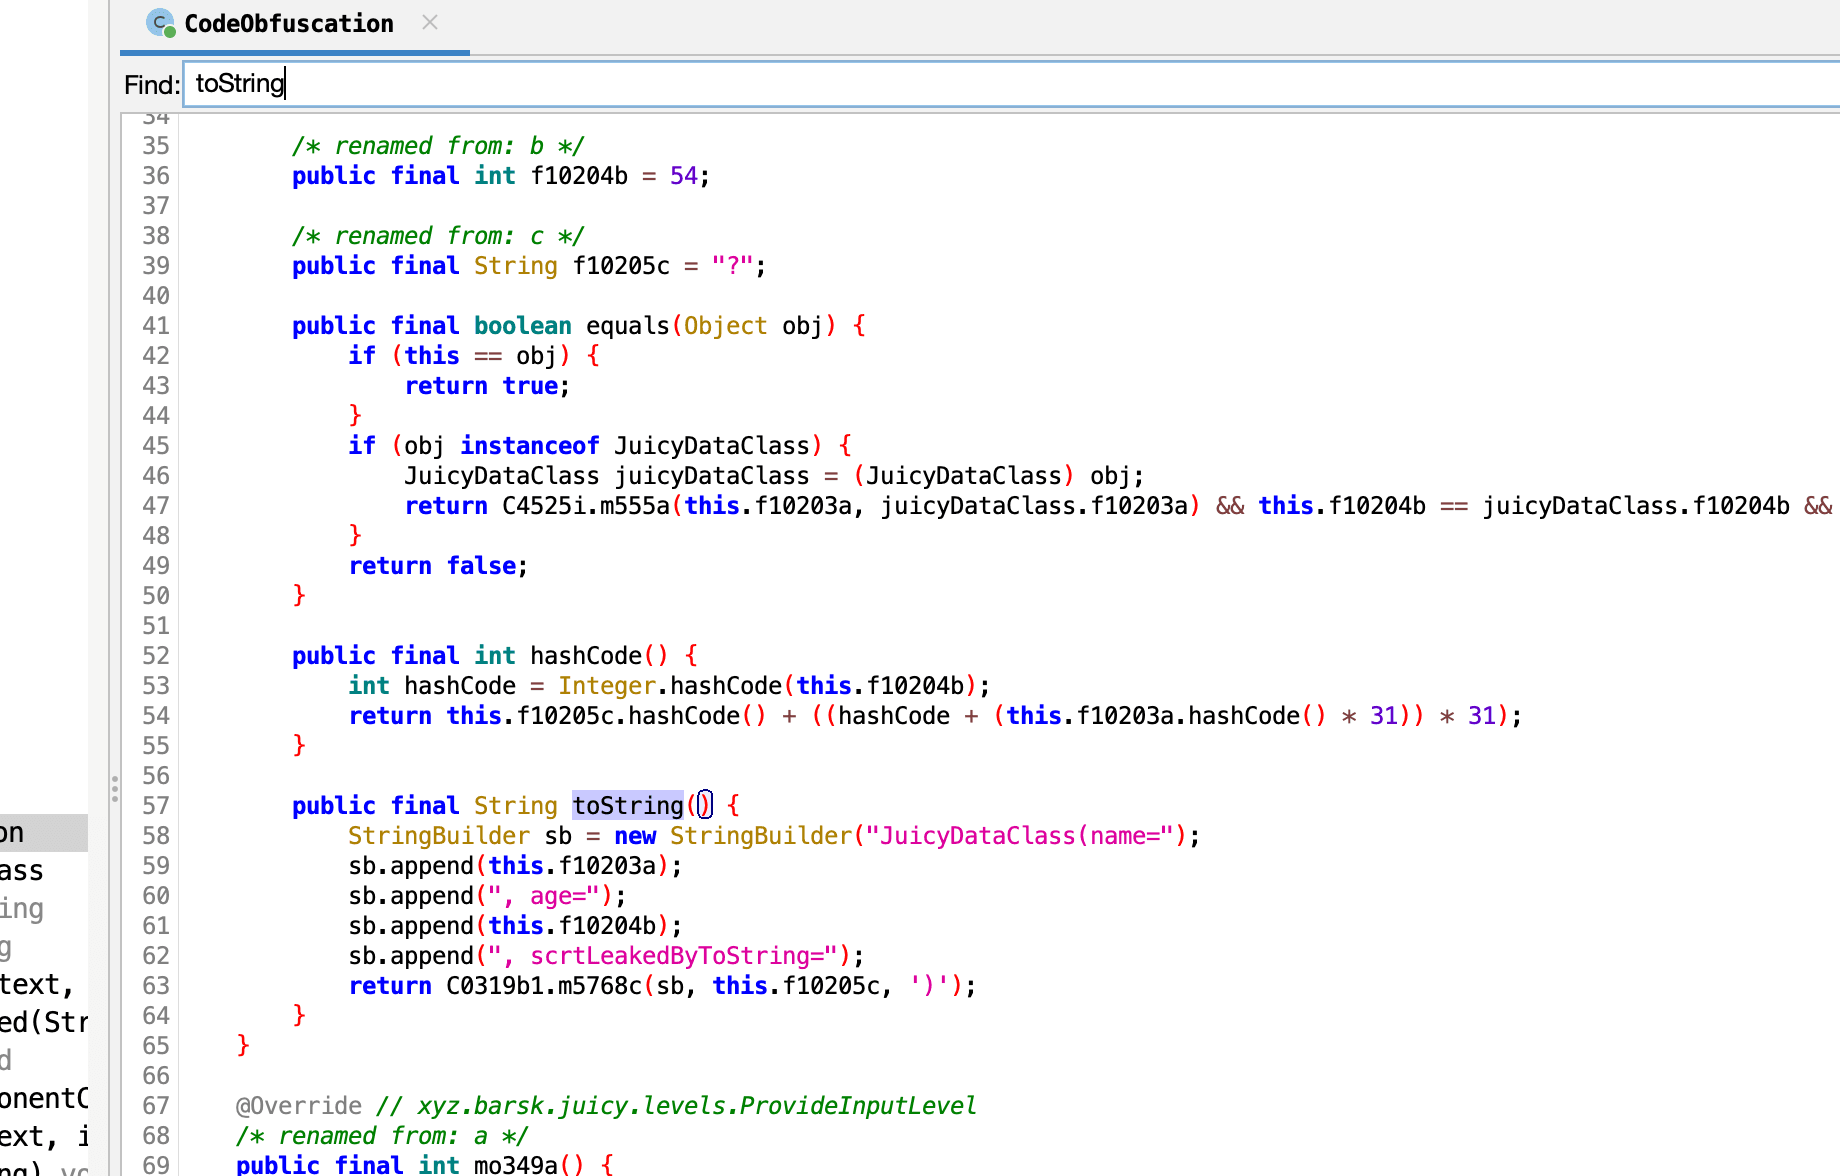The image size is (1840, 1176).
Task: Click the 'renamed from: a' comment
Action: pos(382,1135)
